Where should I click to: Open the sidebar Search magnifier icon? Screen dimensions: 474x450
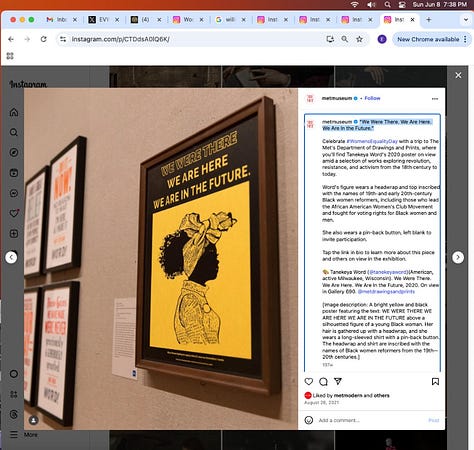(x=14, y=132)
